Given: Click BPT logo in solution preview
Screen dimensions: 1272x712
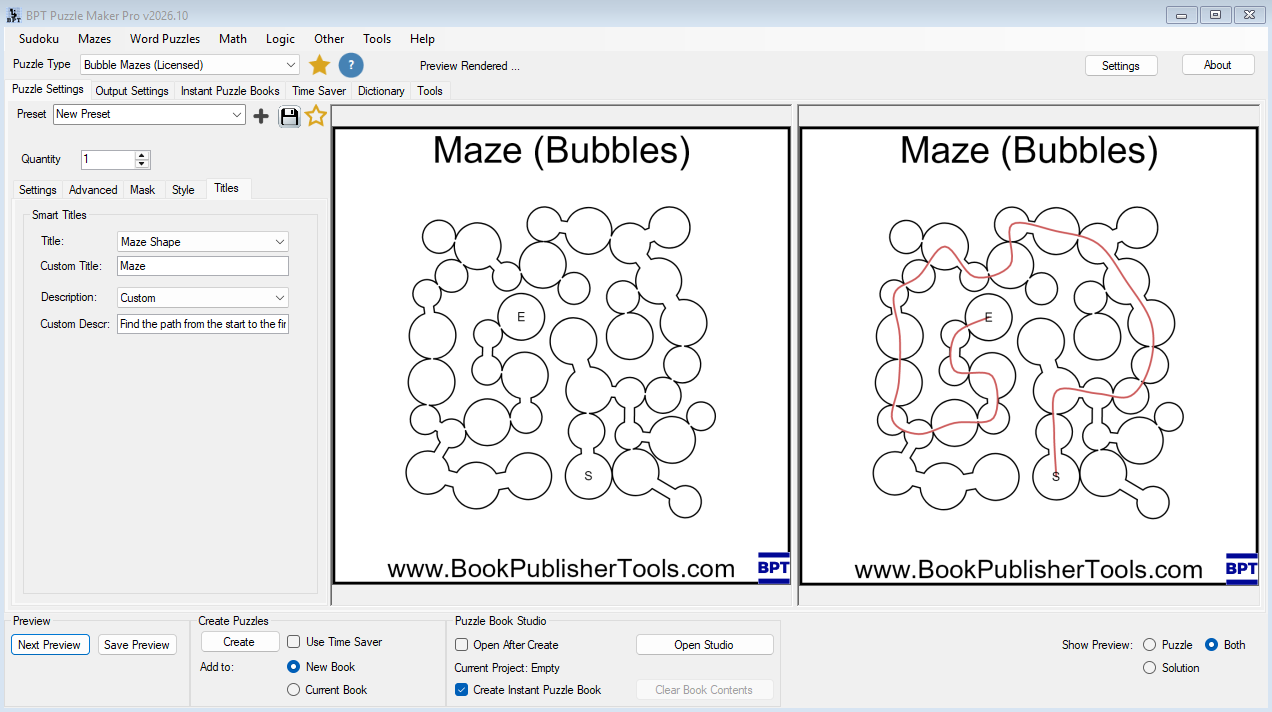Looking at the screenshot, I should [x=1241, y=568].
